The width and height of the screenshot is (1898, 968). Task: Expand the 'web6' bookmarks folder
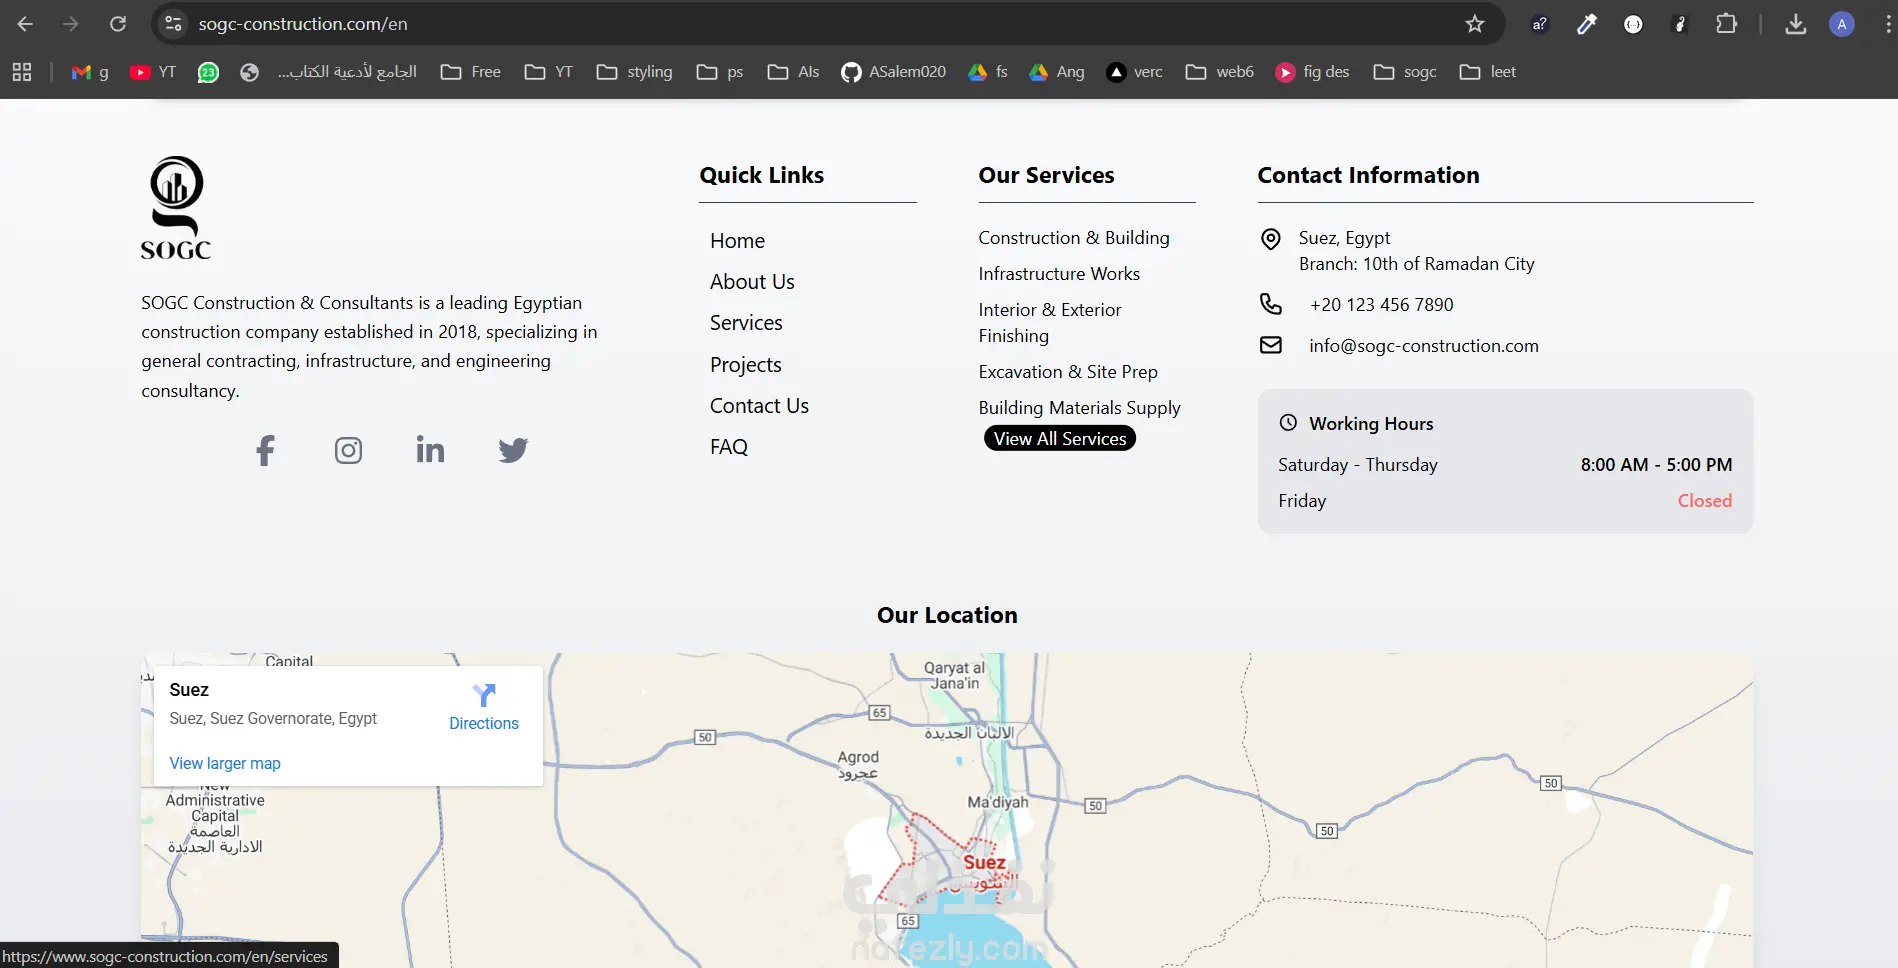pos(1220,72)
